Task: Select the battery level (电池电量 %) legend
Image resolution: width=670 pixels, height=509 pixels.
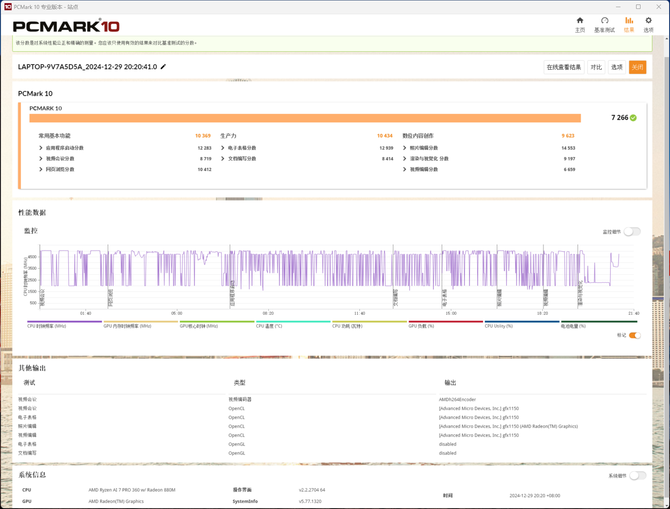Action: click(599, 324)
